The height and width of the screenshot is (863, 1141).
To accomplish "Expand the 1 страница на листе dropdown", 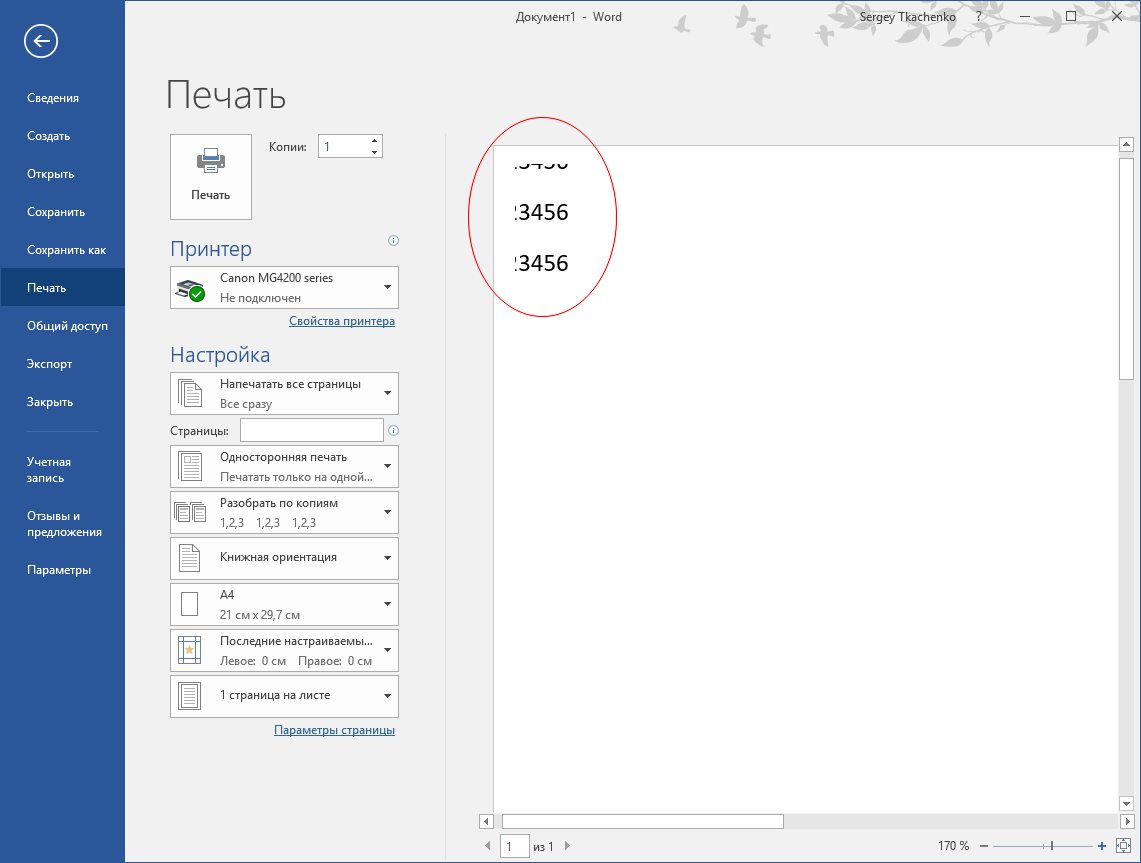I will coord(387,696).
